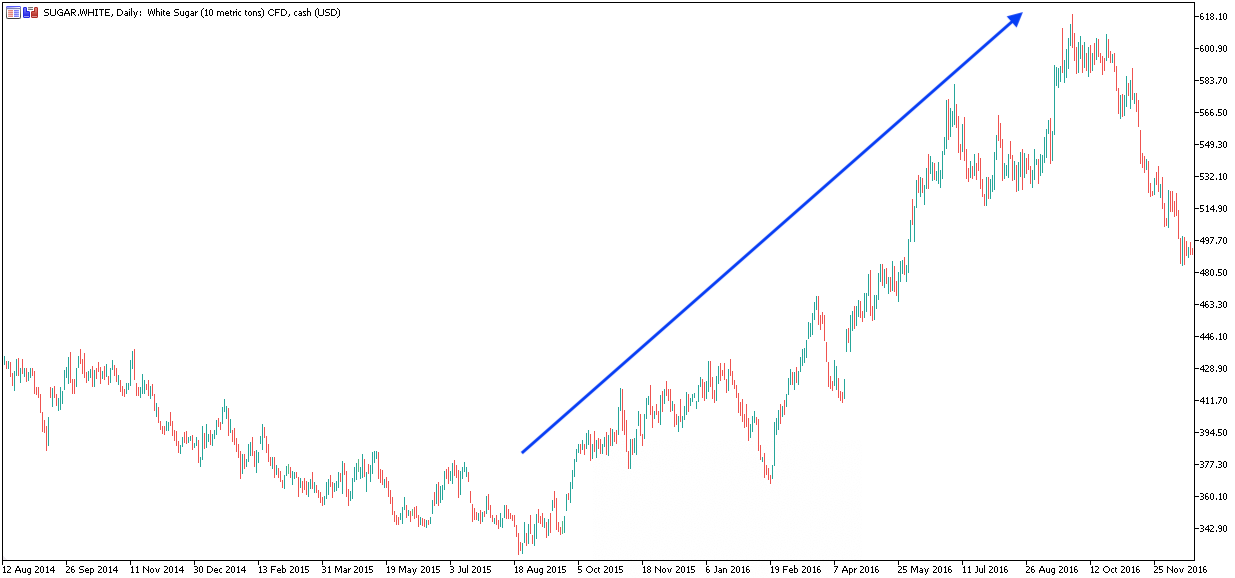
Task: Click the 549.30 price label
Action: click(x=1213, y=145)
